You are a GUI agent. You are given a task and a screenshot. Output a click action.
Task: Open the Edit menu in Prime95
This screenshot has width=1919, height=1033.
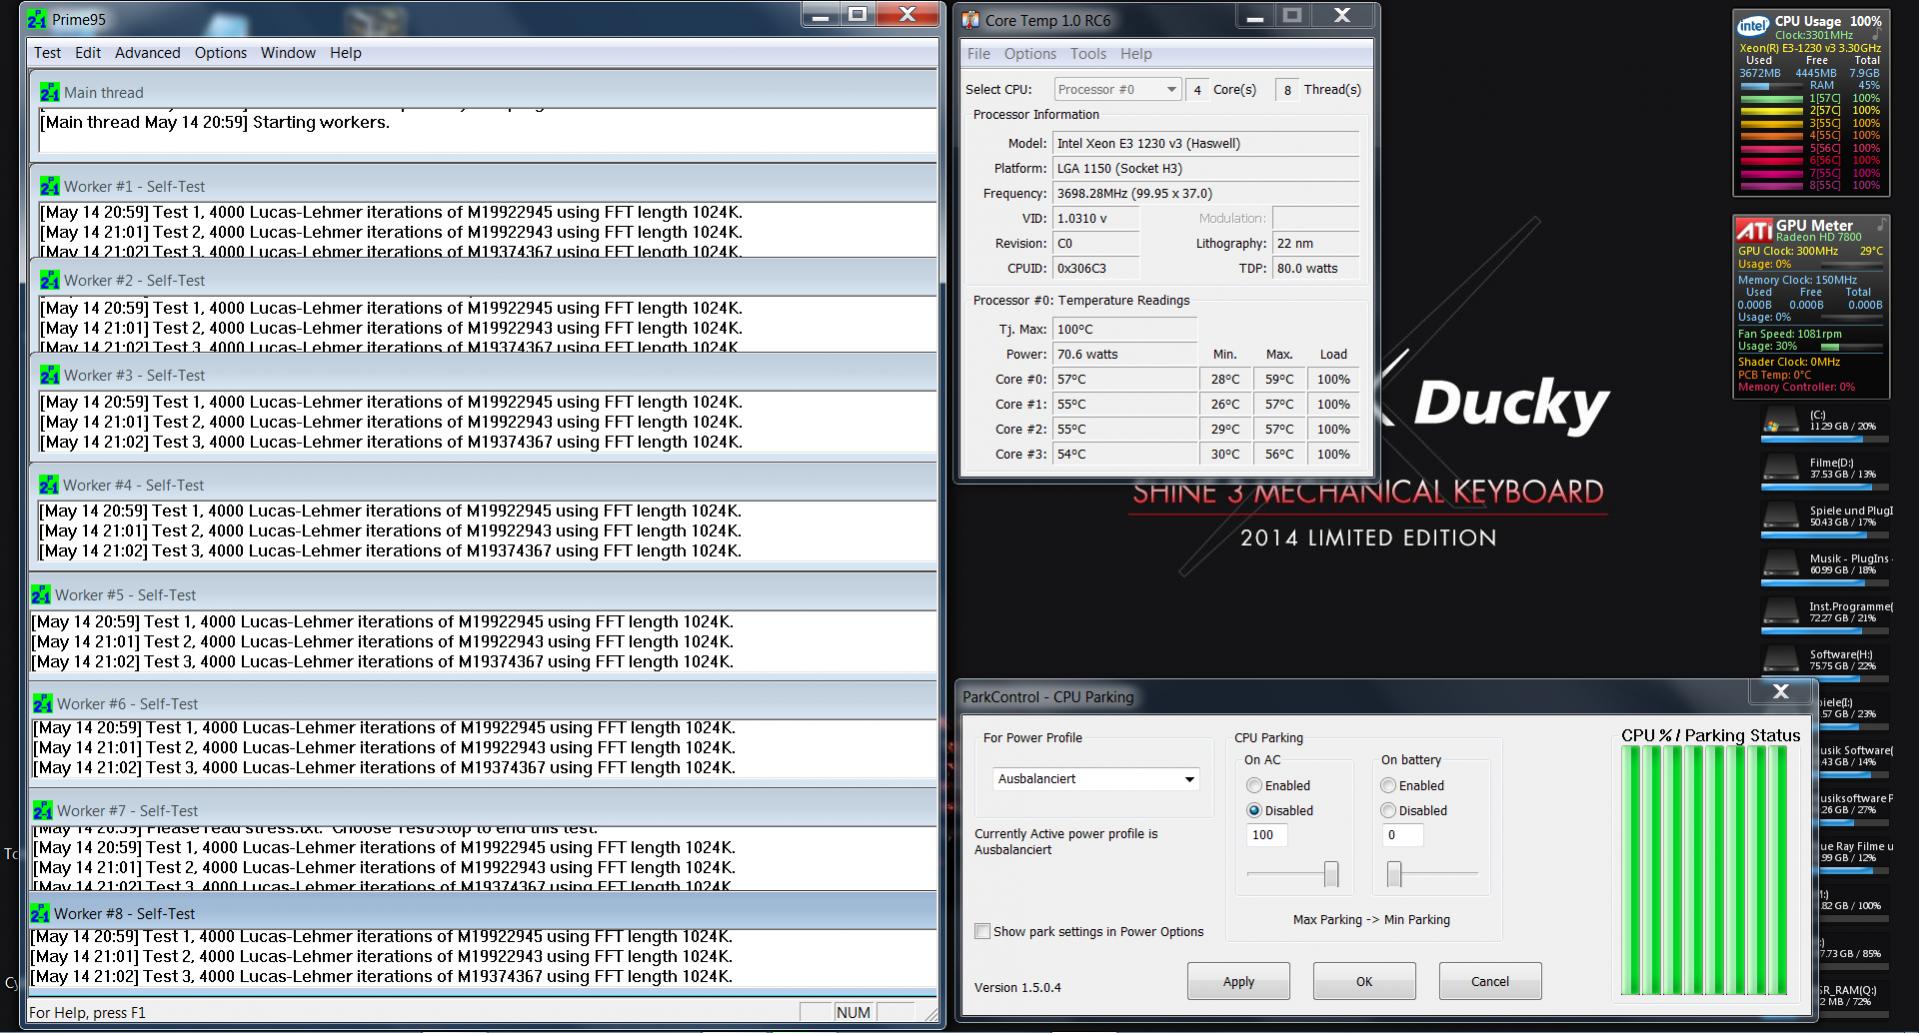88,53
